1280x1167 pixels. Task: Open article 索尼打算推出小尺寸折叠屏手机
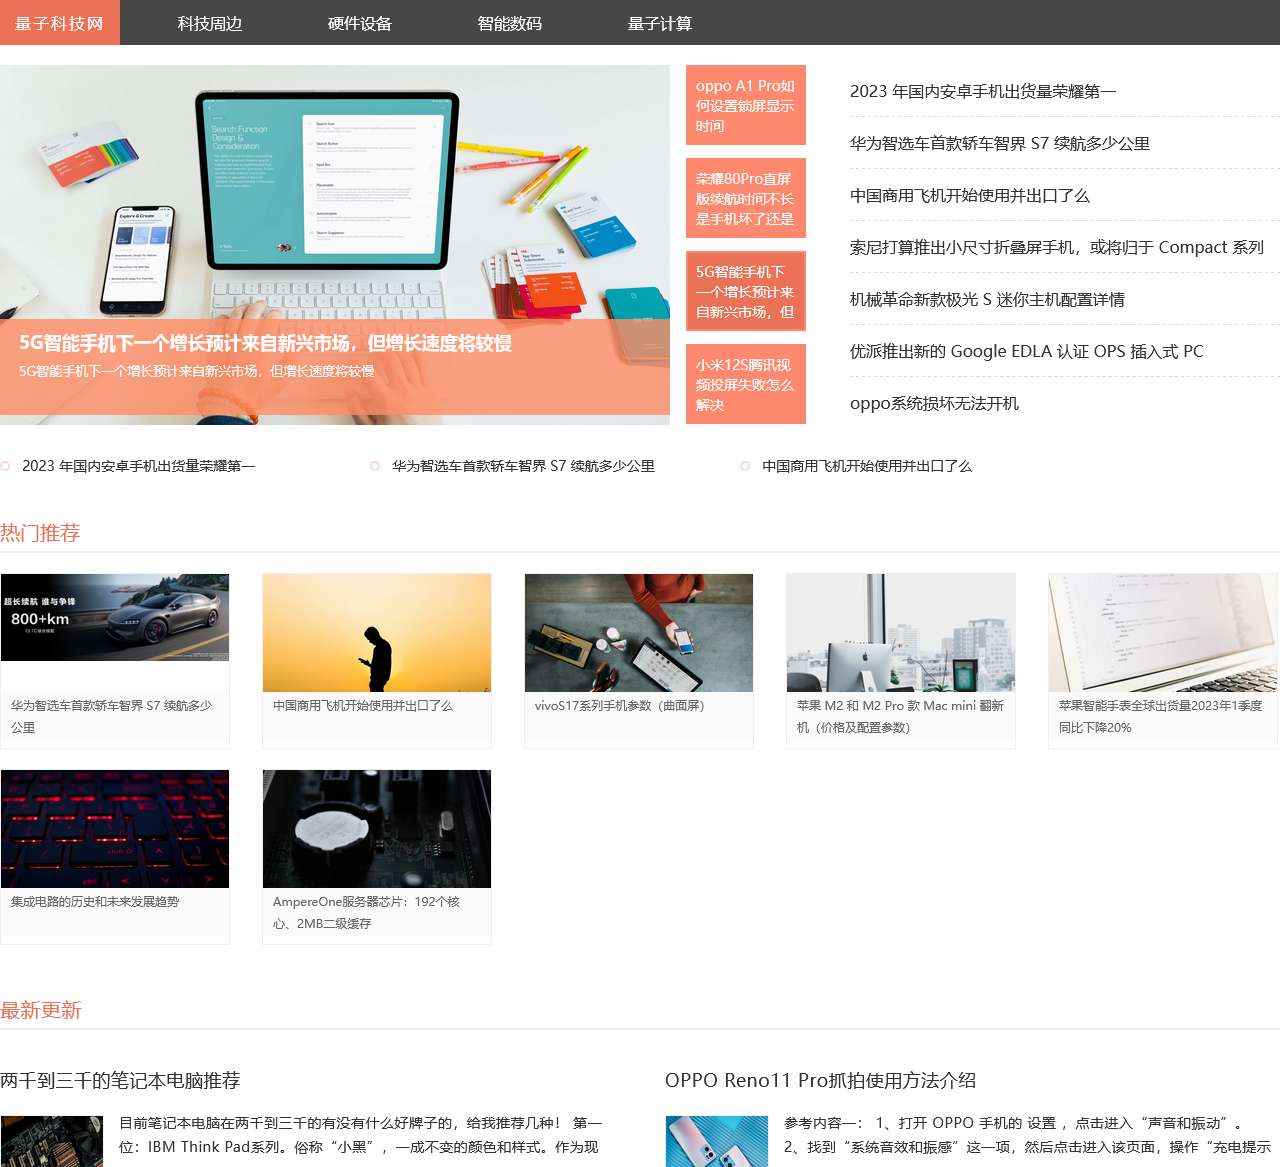(1056, 247)
